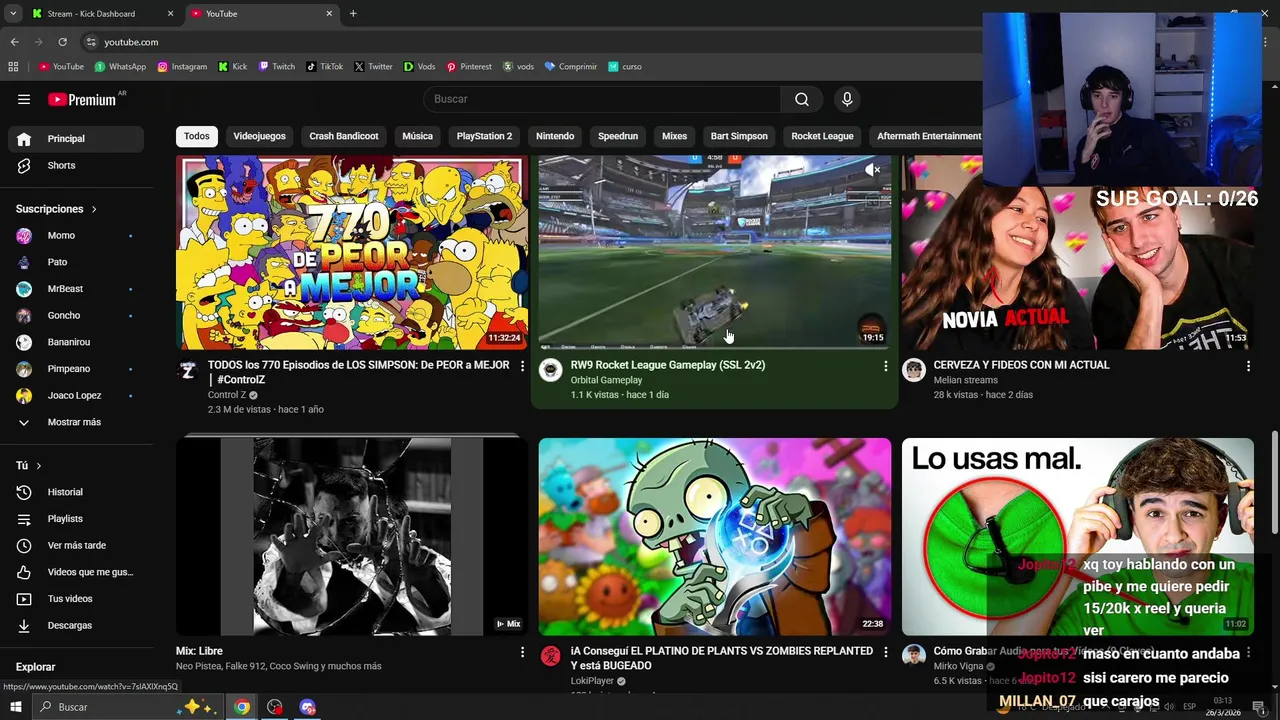Select the PlayStation 2 filter chip
Image resolution: width=1280 pixels, height=720 pixels.
484,136
